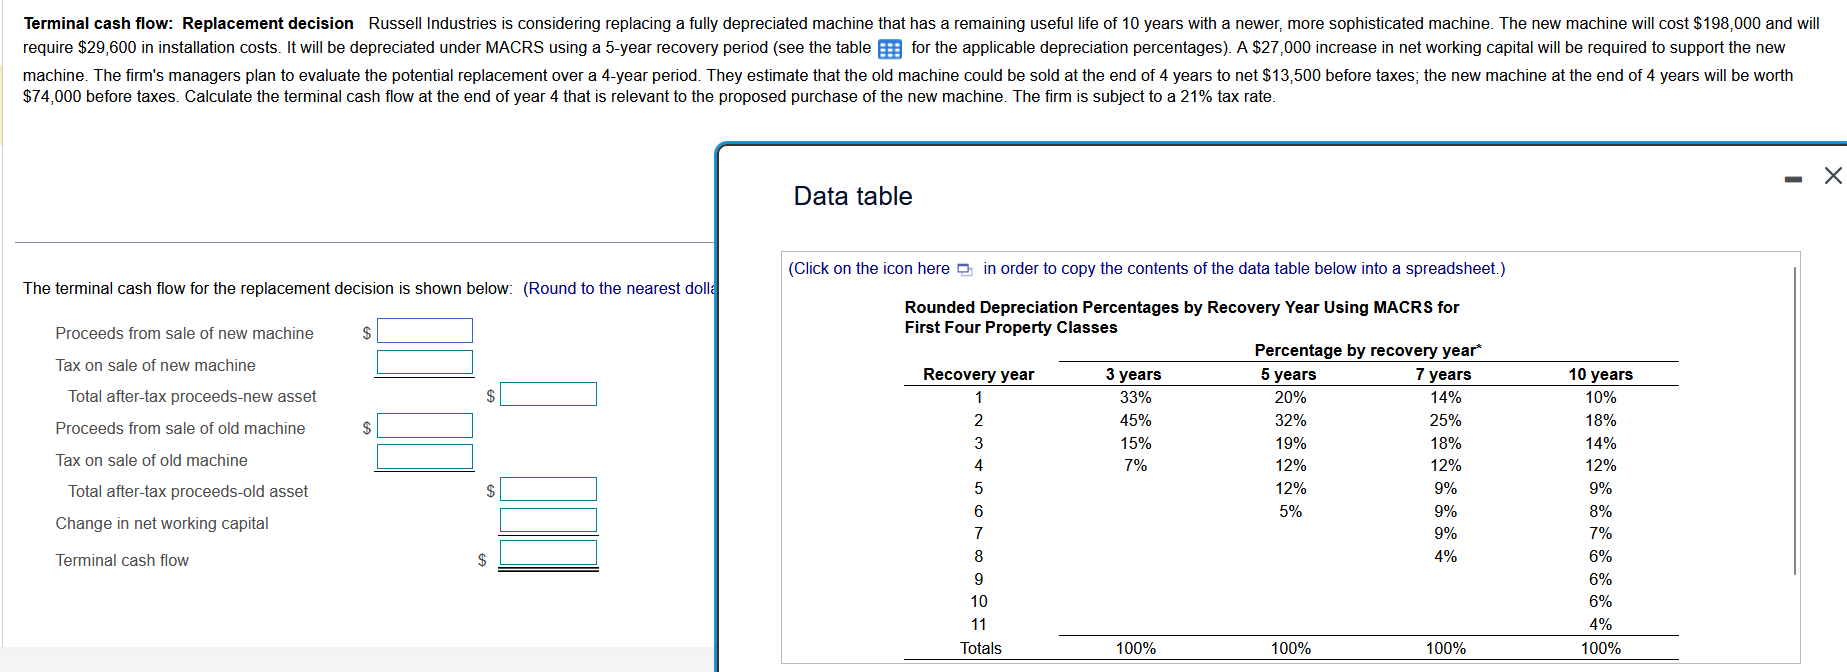Select the Tax on sale of new machine field
The width and height of the screenshot is (1847, 672).
point(424,362)
